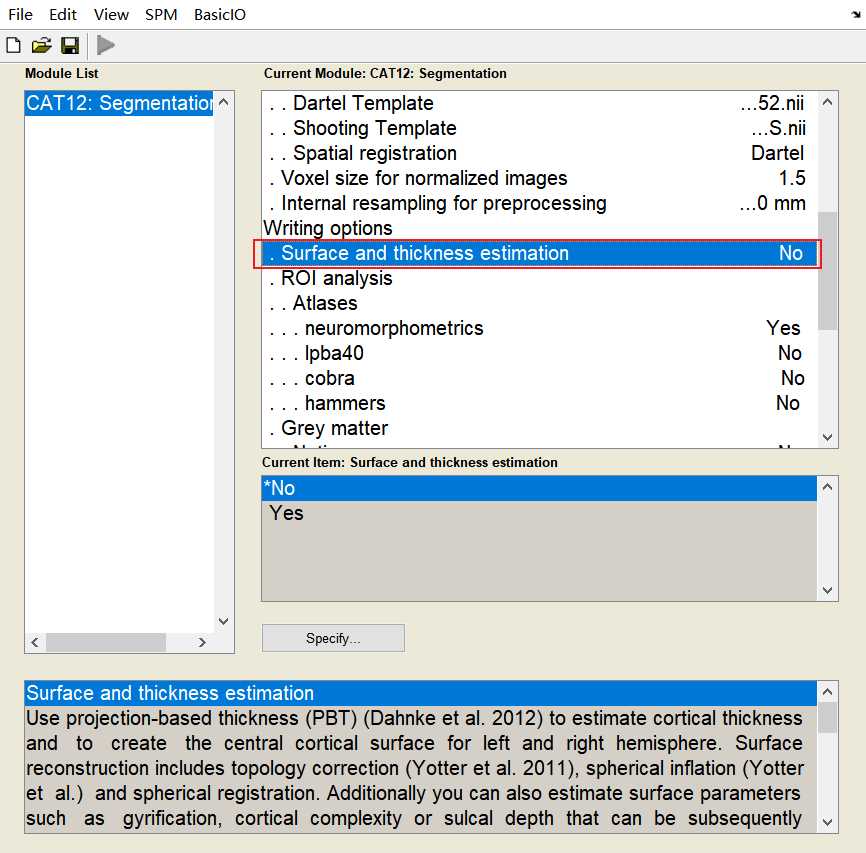The width and height of the screenshot is (866, 853).
Task: Open the BasicIO menu
Action: 220,14
